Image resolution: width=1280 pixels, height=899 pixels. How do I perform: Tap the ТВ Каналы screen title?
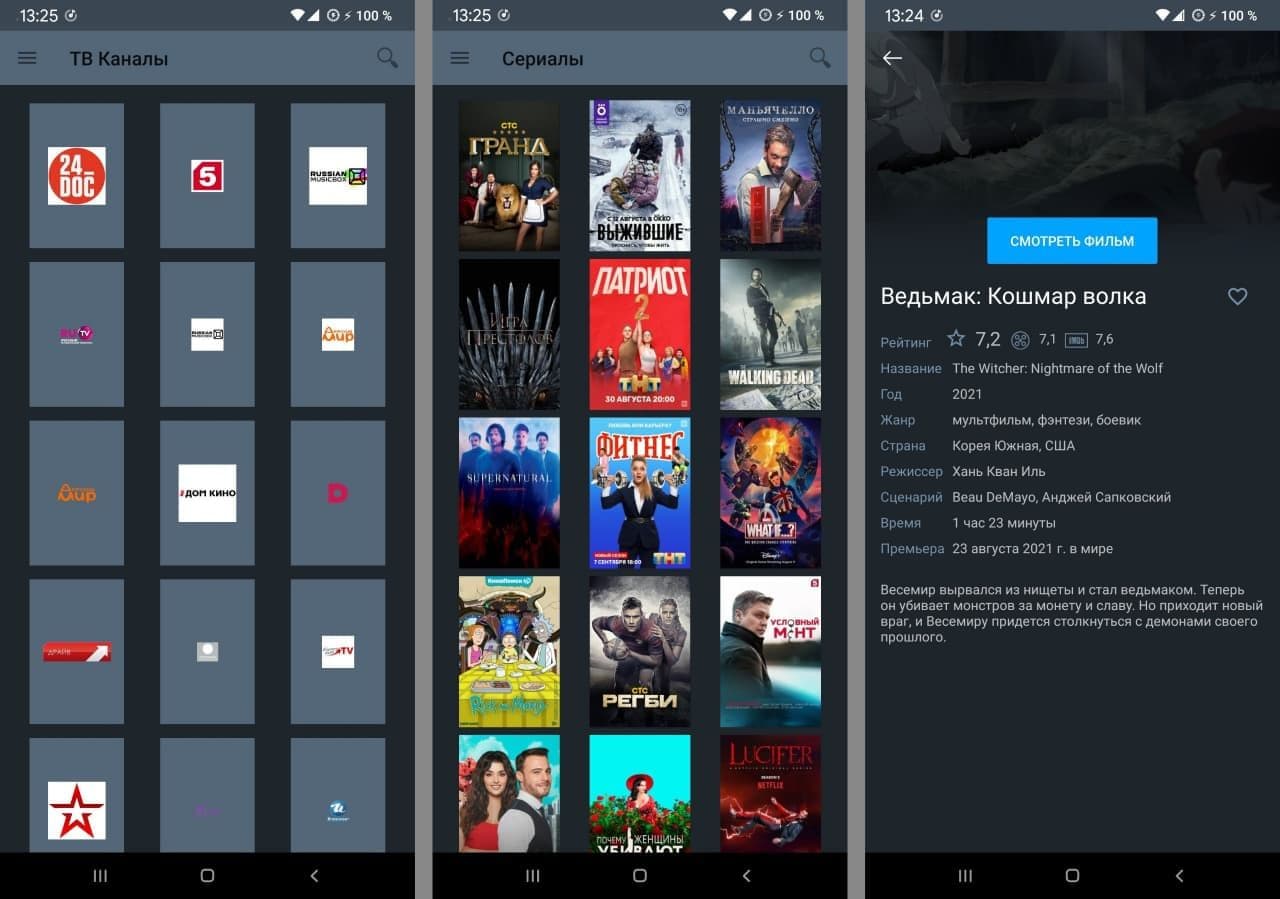tap(119, 59)
